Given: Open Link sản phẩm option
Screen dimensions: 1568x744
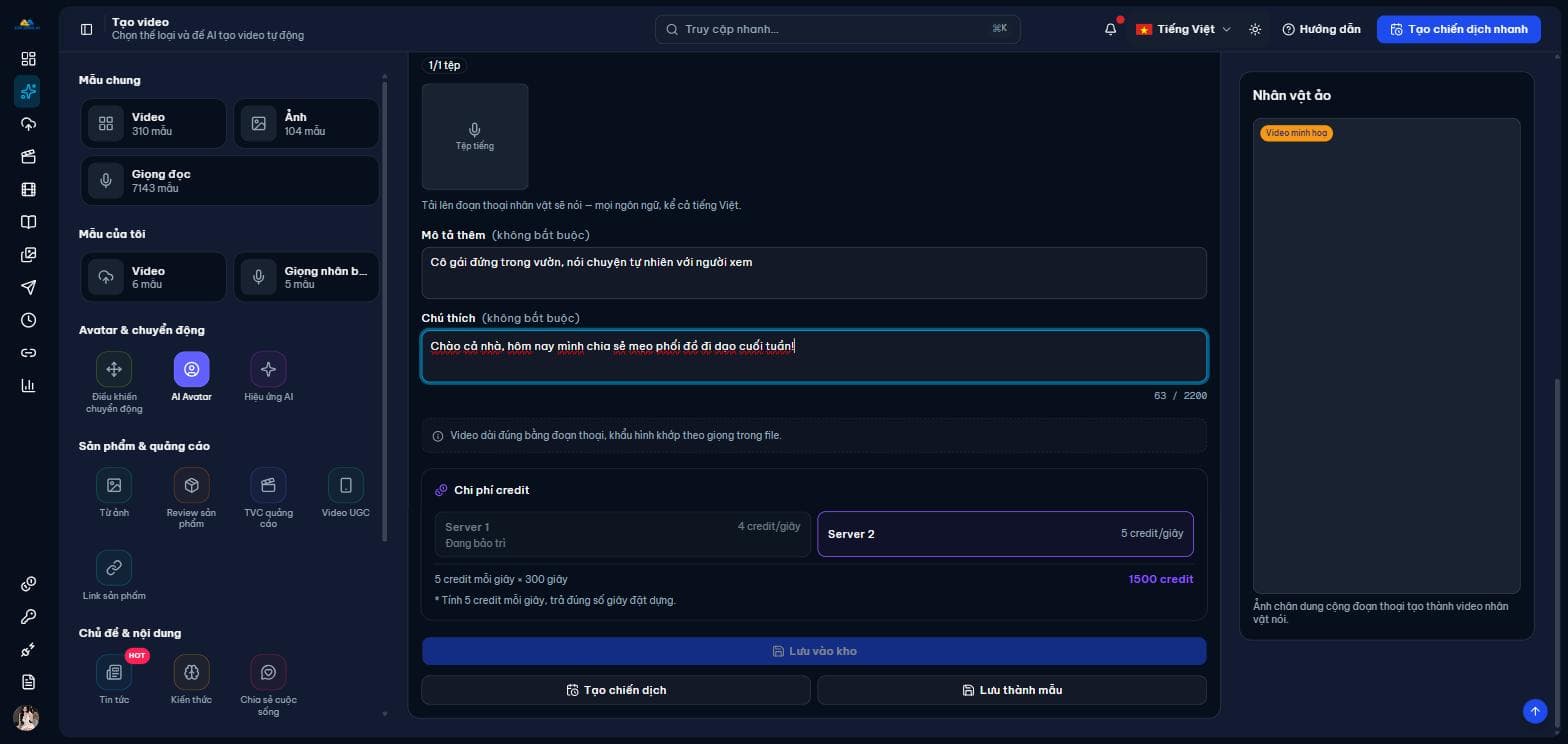Looking at the screenshot, I should (x=114, y=575).
